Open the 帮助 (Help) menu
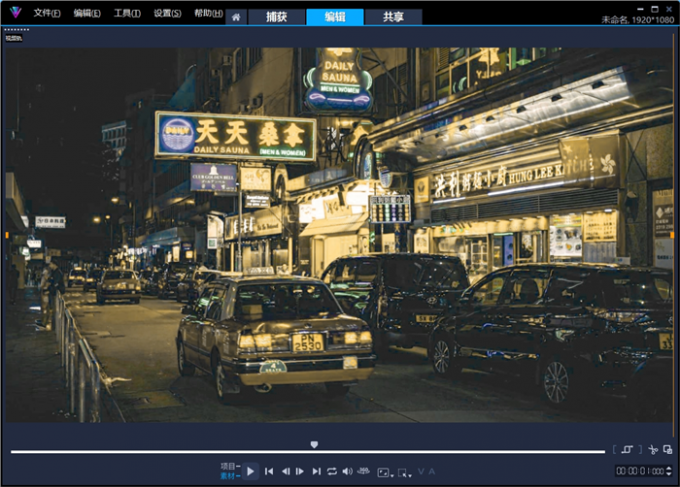Screen dimensions: 680x487 (x=208, y=13)
